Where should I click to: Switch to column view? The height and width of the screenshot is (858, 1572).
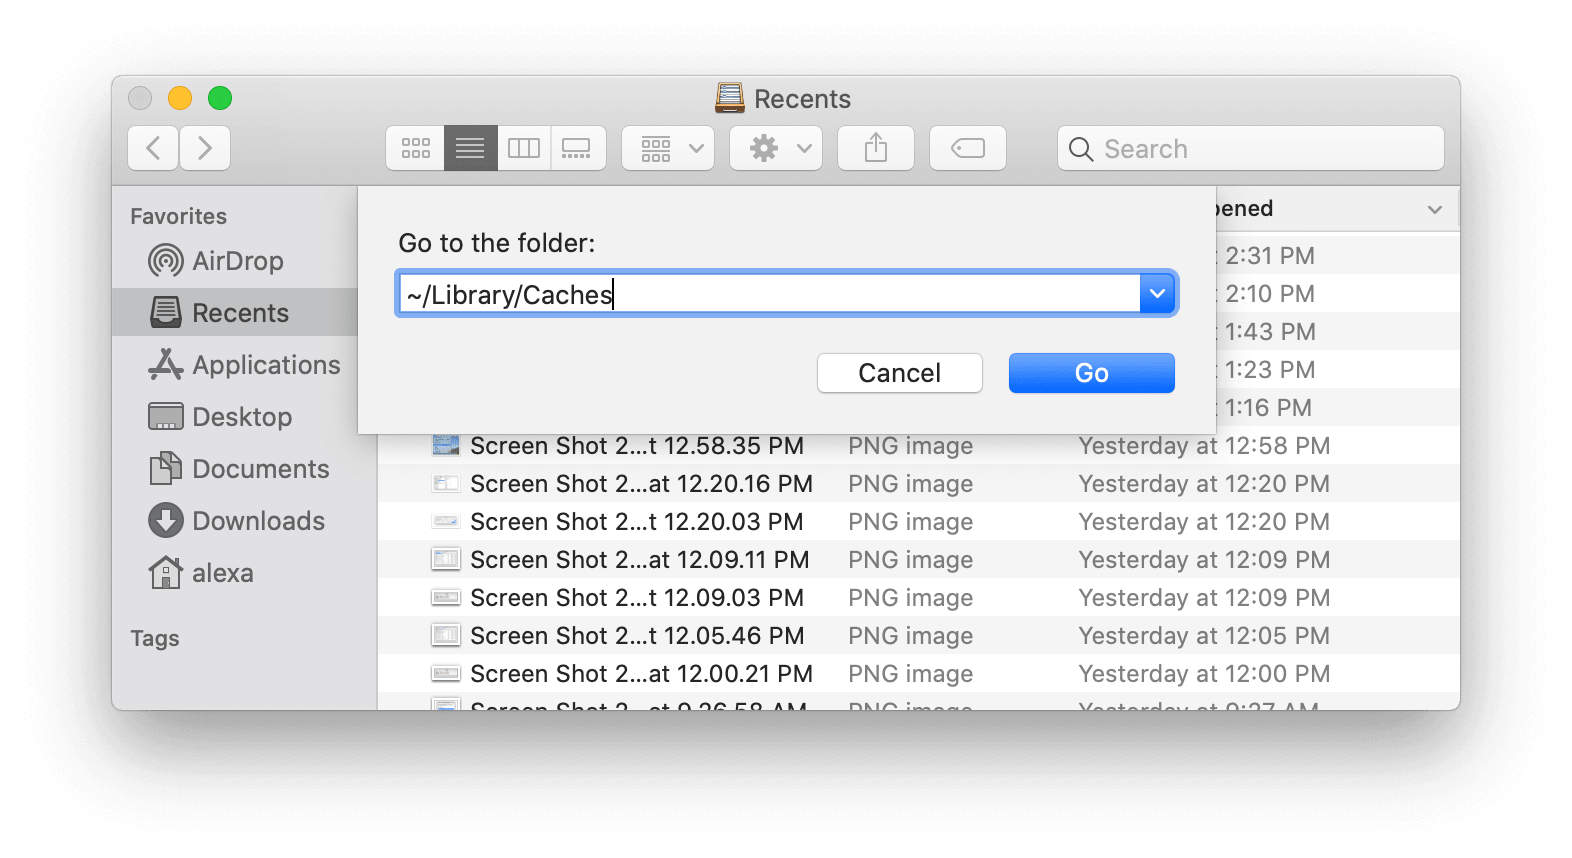tap(524, 149)
